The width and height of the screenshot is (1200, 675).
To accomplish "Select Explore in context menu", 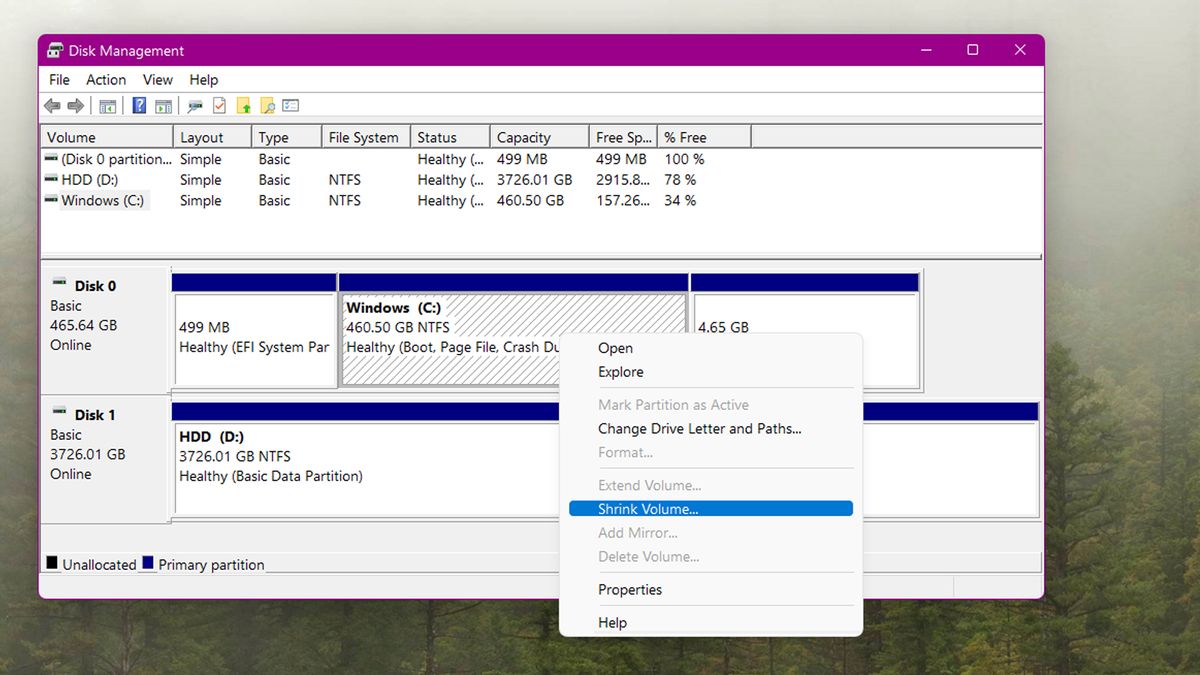I will (711, 372).
